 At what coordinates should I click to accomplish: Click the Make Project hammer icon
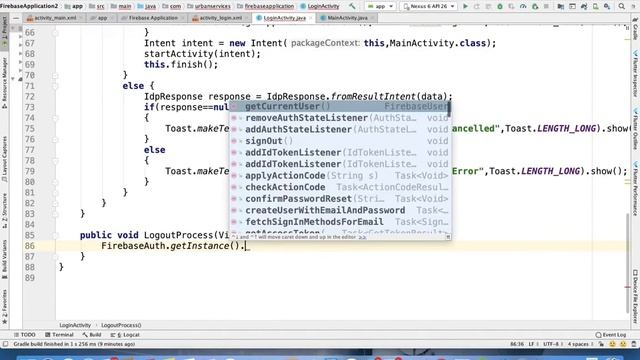352,6
